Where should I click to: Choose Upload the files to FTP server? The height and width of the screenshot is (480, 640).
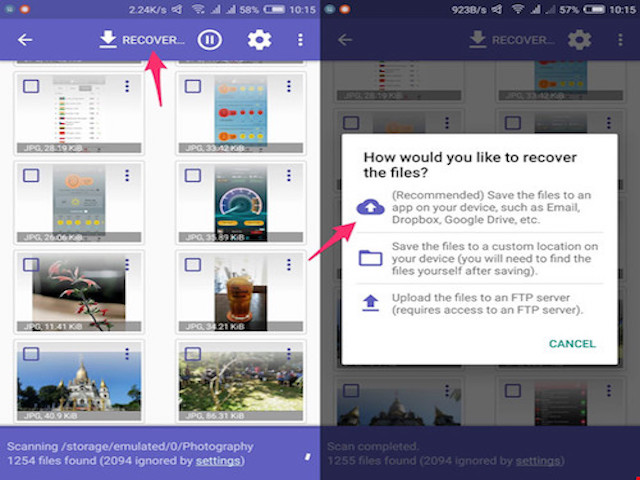click(x=485, y=302)
